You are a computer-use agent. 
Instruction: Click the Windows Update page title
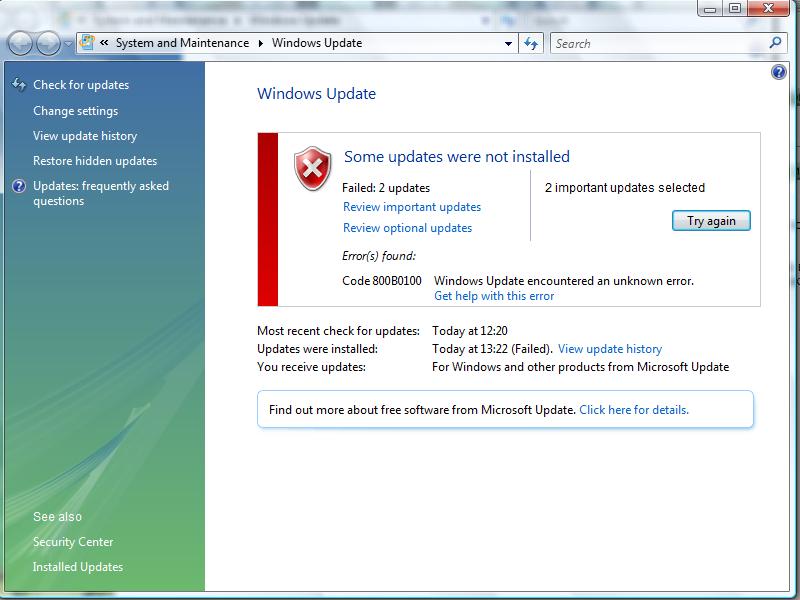[316, 94]
